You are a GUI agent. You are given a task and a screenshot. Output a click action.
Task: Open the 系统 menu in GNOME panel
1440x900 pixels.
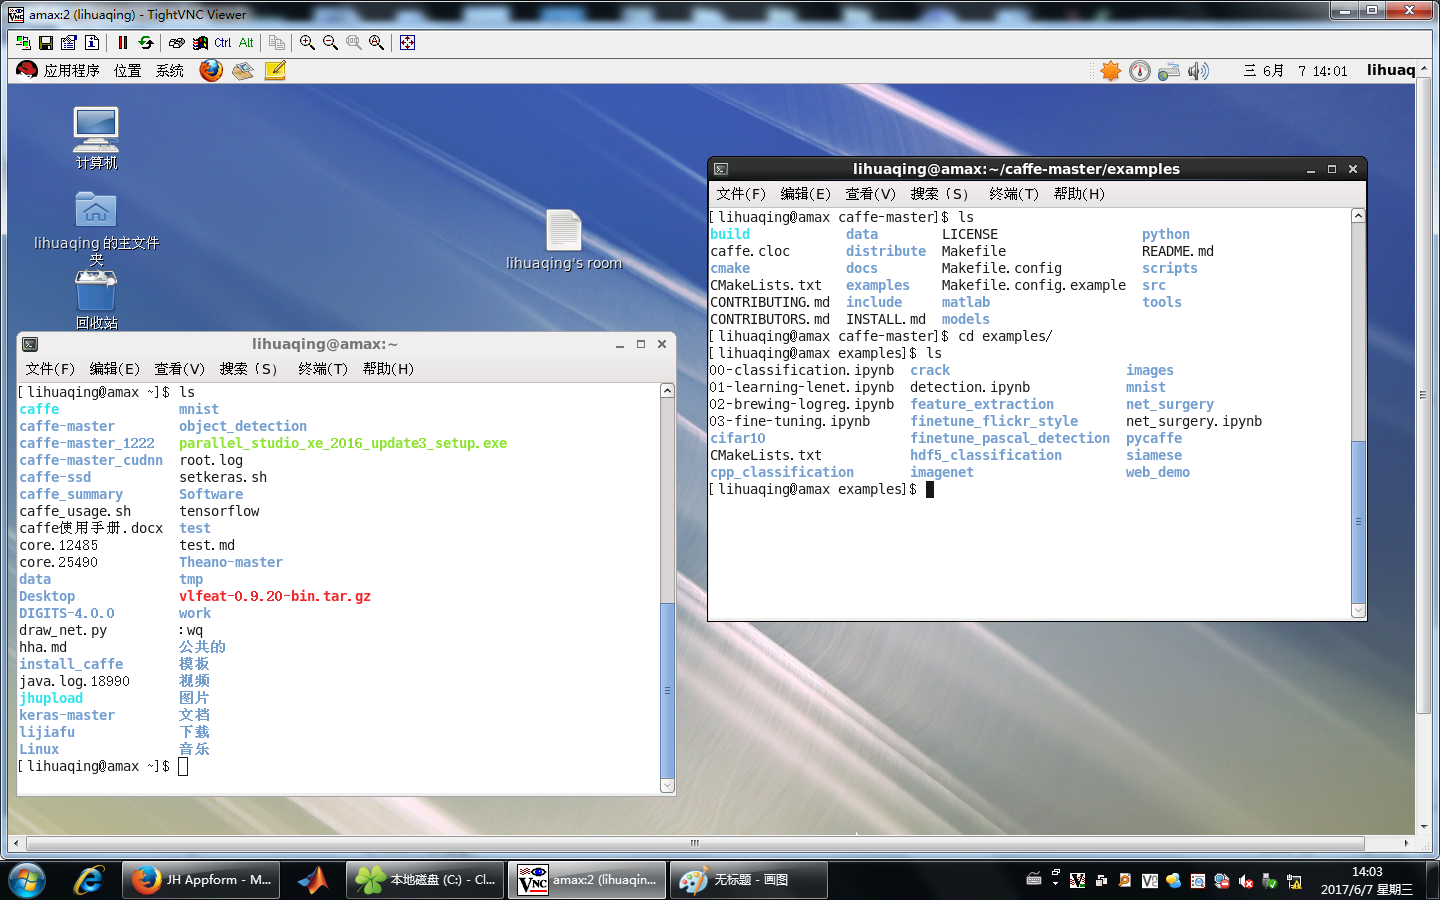(x=169, y=71)
